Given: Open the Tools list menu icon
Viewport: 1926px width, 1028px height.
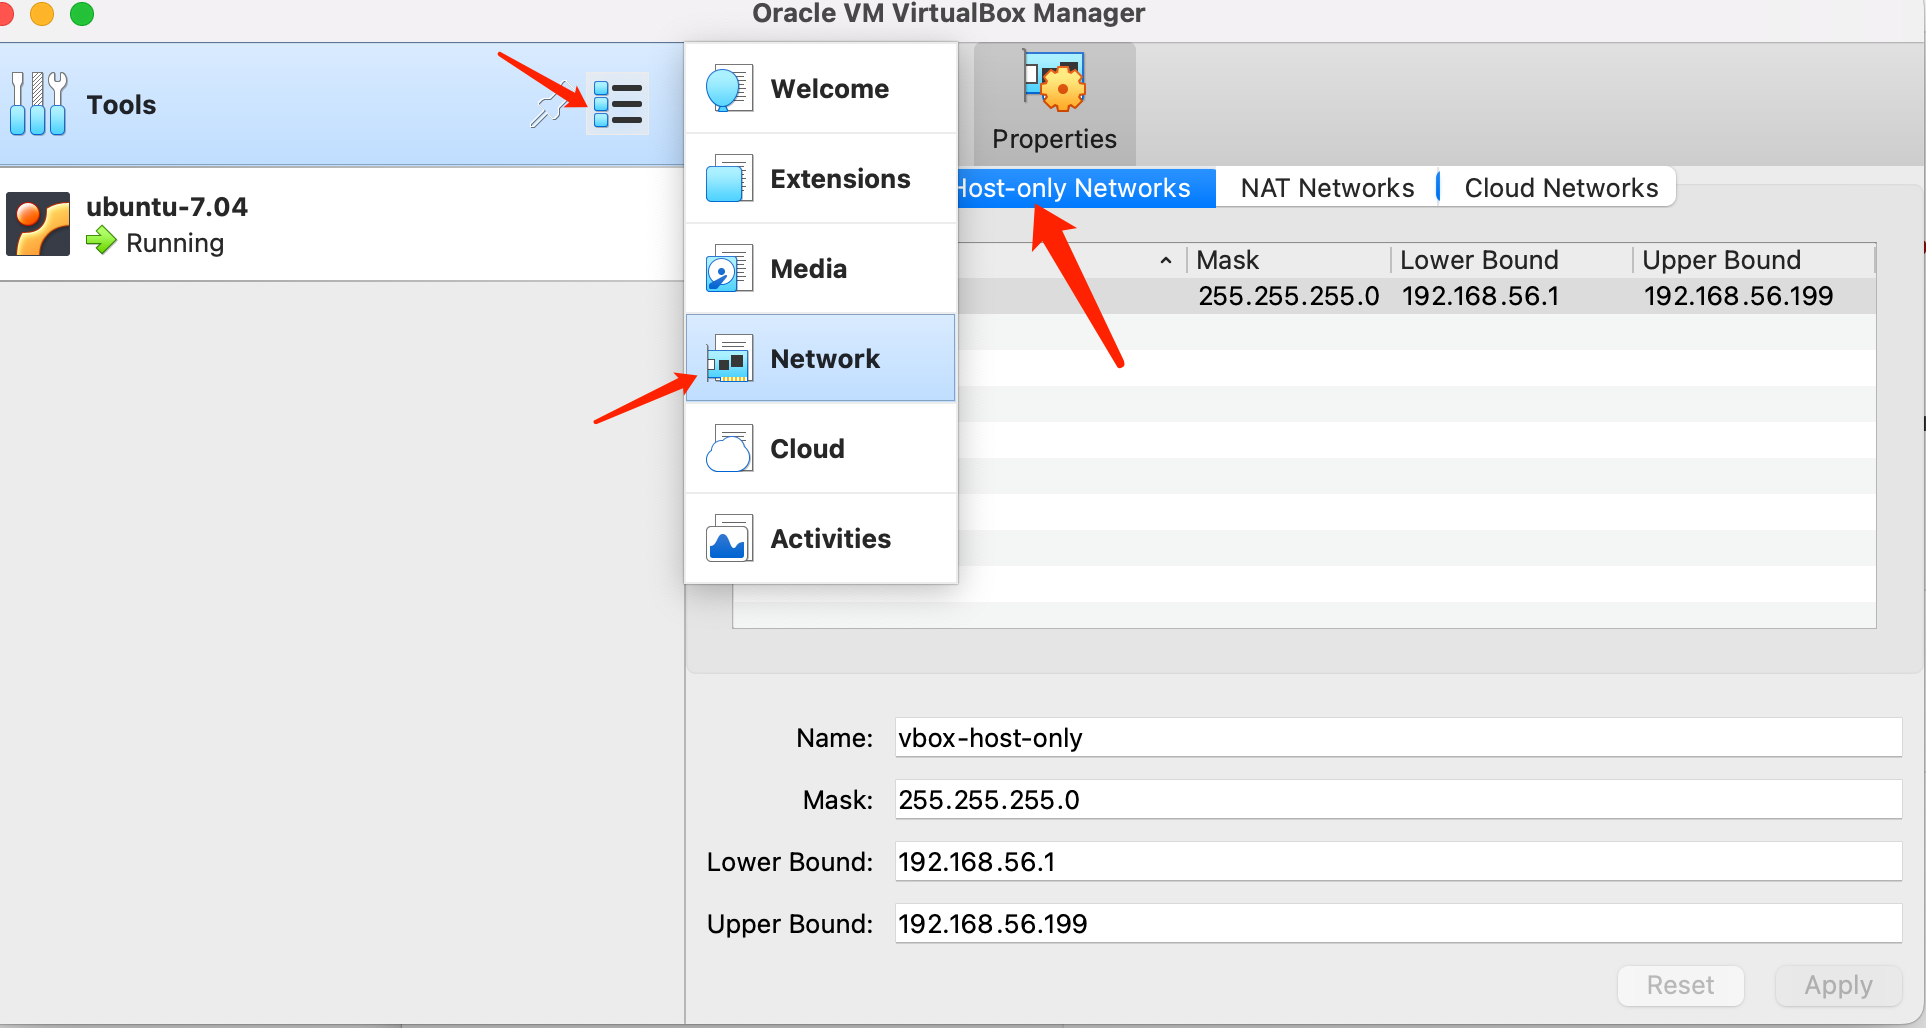Looking at the screenshot, I should 617,104.
